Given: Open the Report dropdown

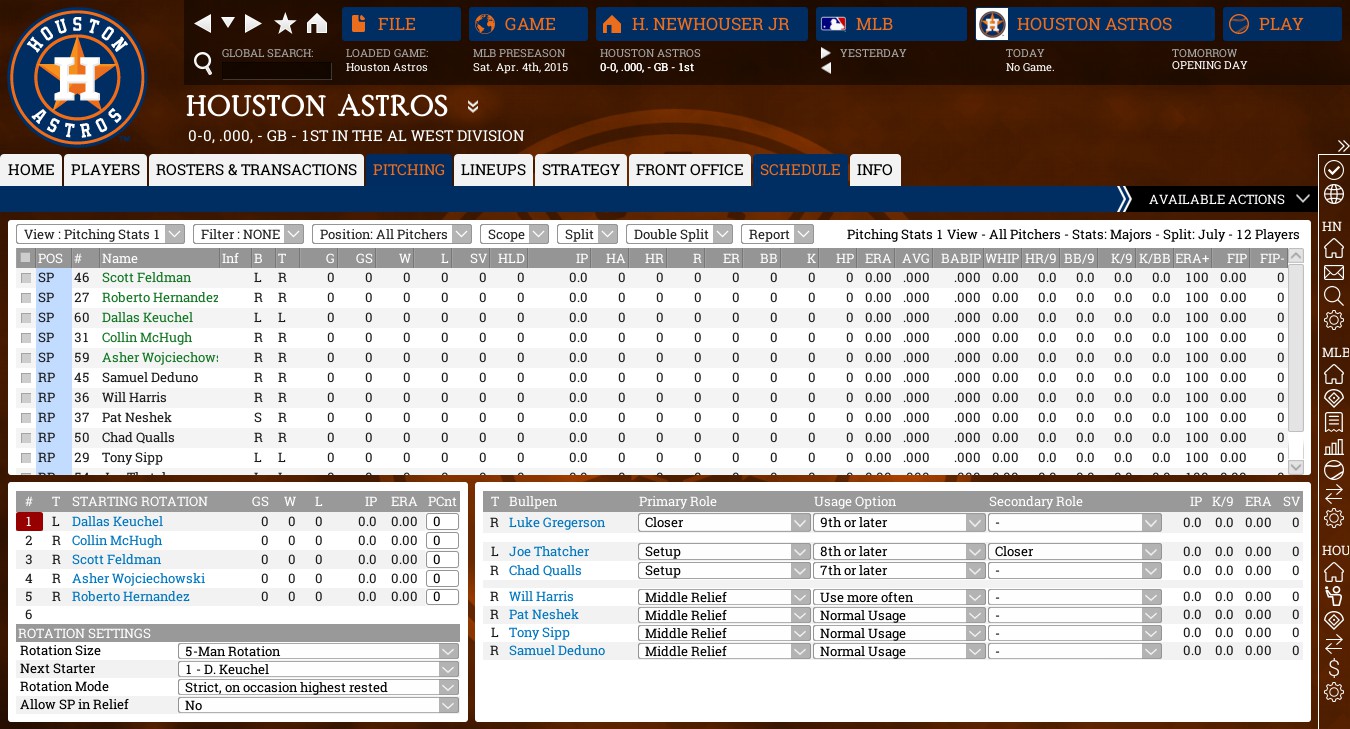Looking at the screenshot, I should coord(779,234).
